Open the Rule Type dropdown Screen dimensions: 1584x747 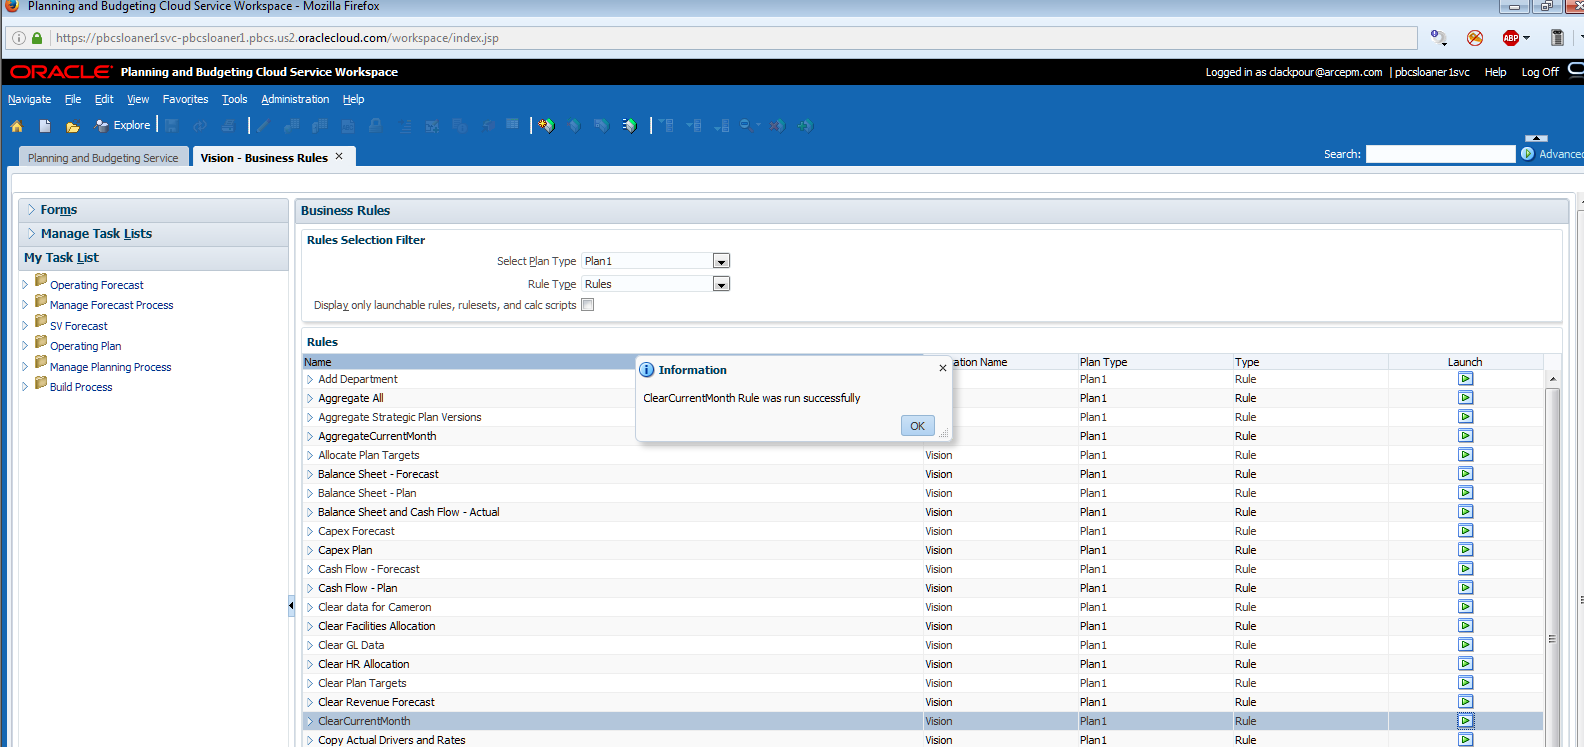click(x=721, y=284)
